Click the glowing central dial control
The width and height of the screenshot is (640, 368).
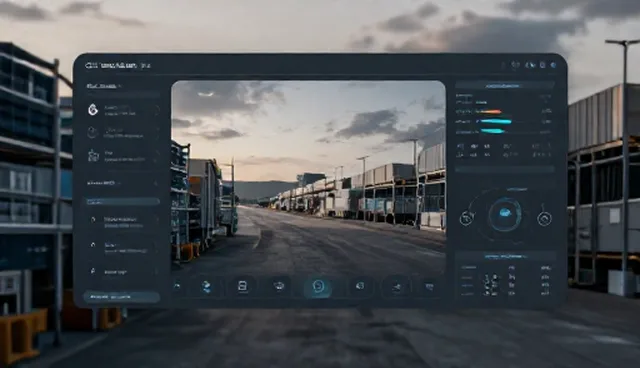click(x=505, y=214)
